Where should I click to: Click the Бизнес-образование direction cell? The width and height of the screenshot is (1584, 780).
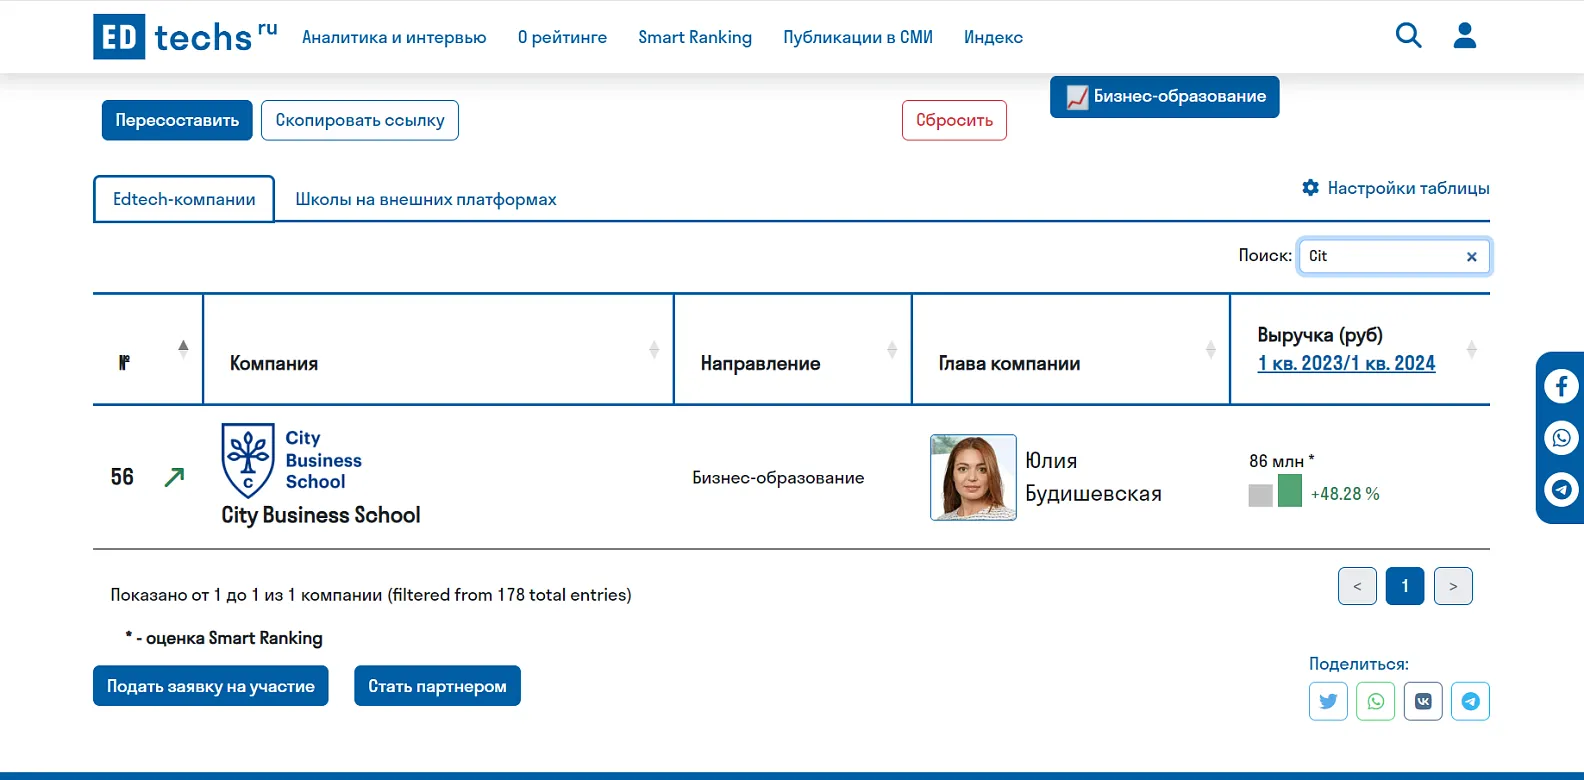pyautogui.click(x=778, y=478)
